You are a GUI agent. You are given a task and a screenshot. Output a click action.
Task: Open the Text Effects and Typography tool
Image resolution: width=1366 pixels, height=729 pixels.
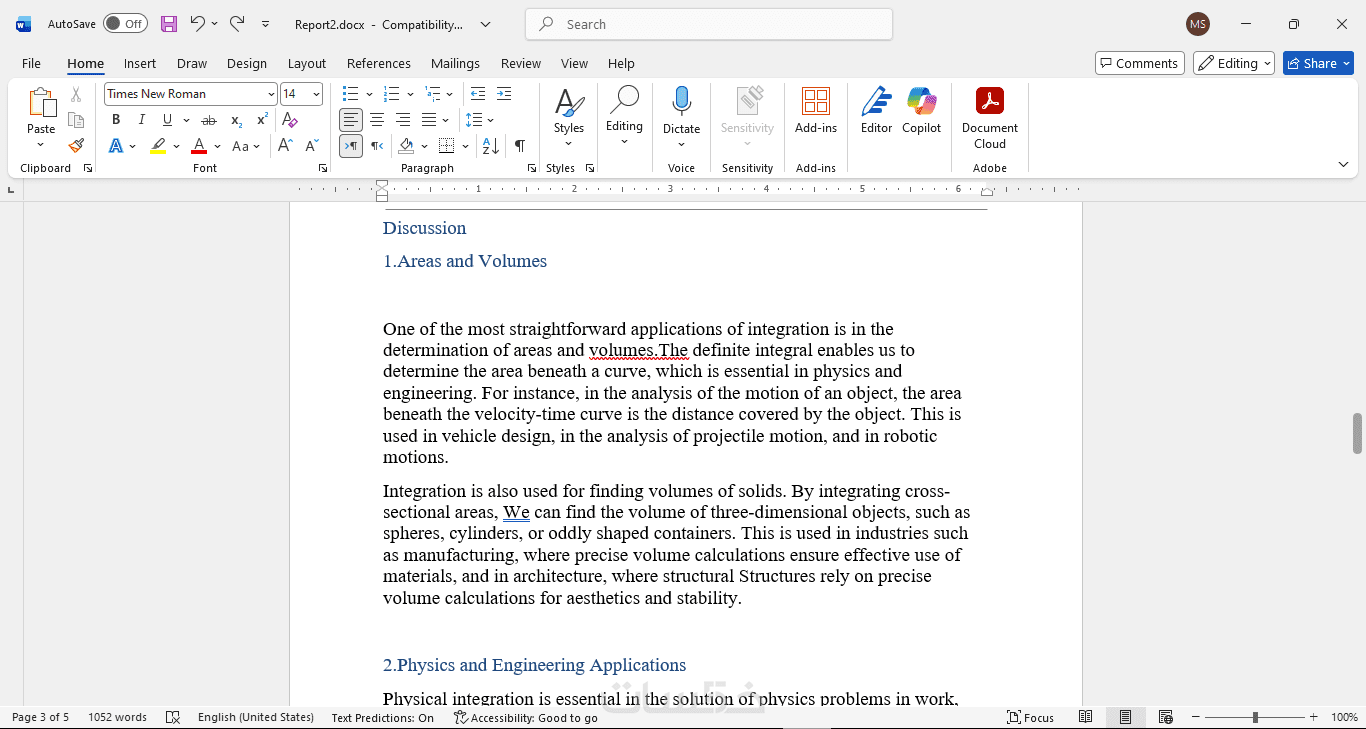(116, 146)
